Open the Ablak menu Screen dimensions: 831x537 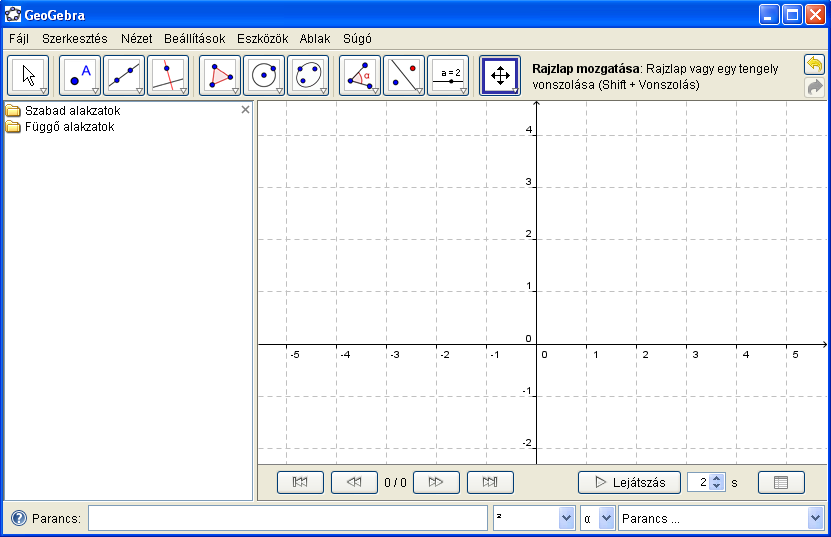click(x=315, y=39)
